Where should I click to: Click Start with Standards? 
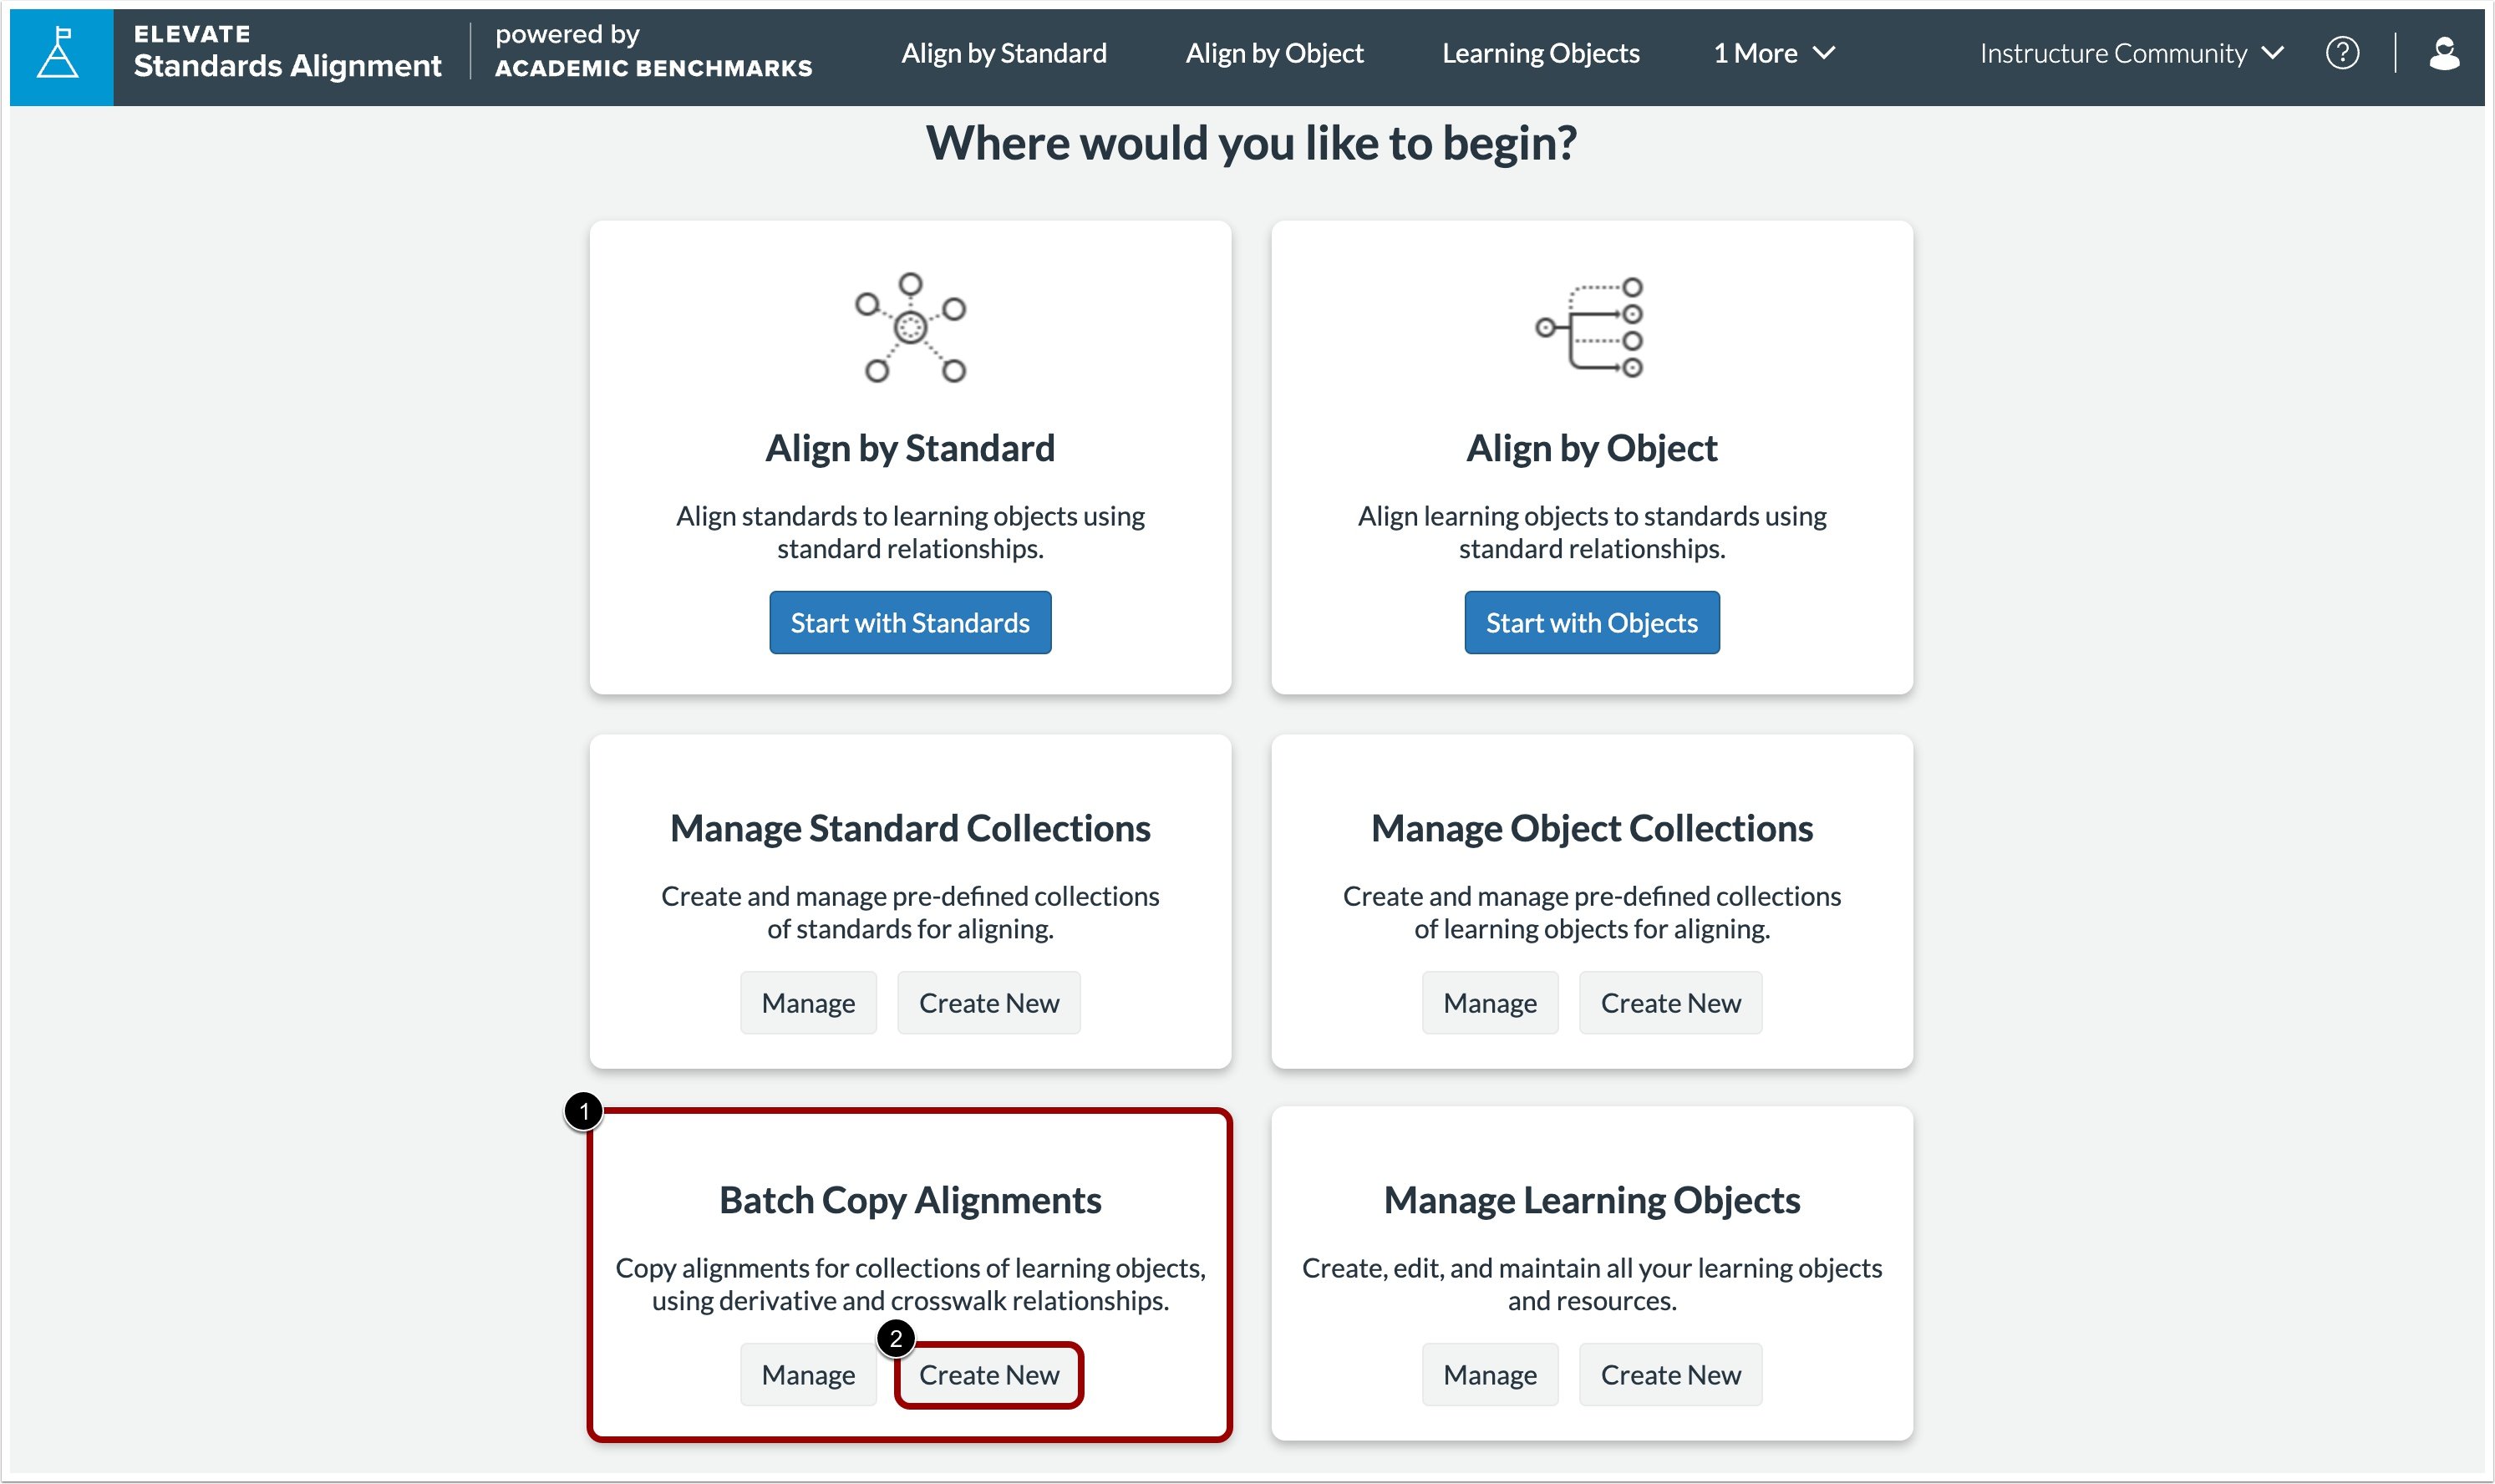[x=909, y=622]
